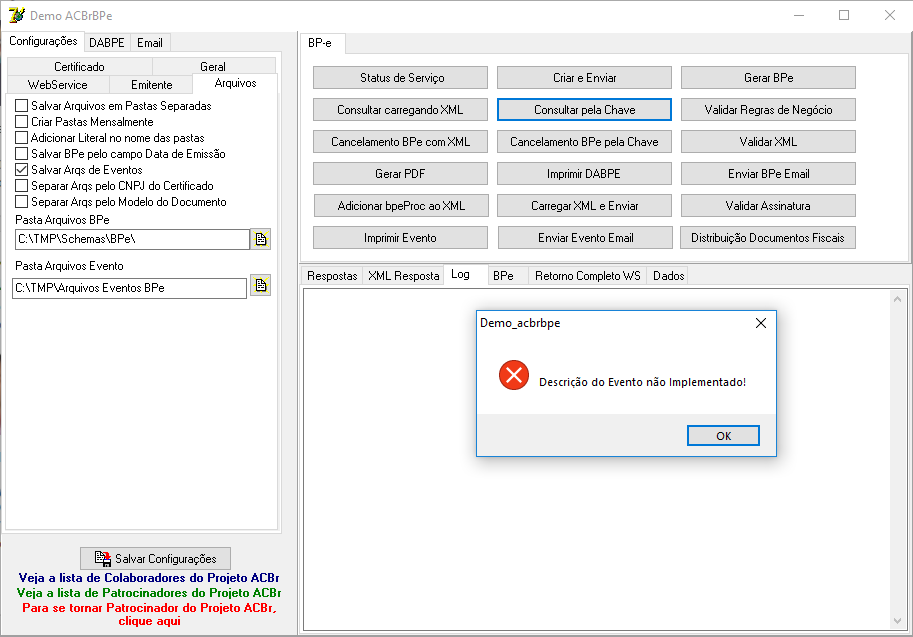
Task: Click Carregar XML e Enviar
Action: point(585,206)
